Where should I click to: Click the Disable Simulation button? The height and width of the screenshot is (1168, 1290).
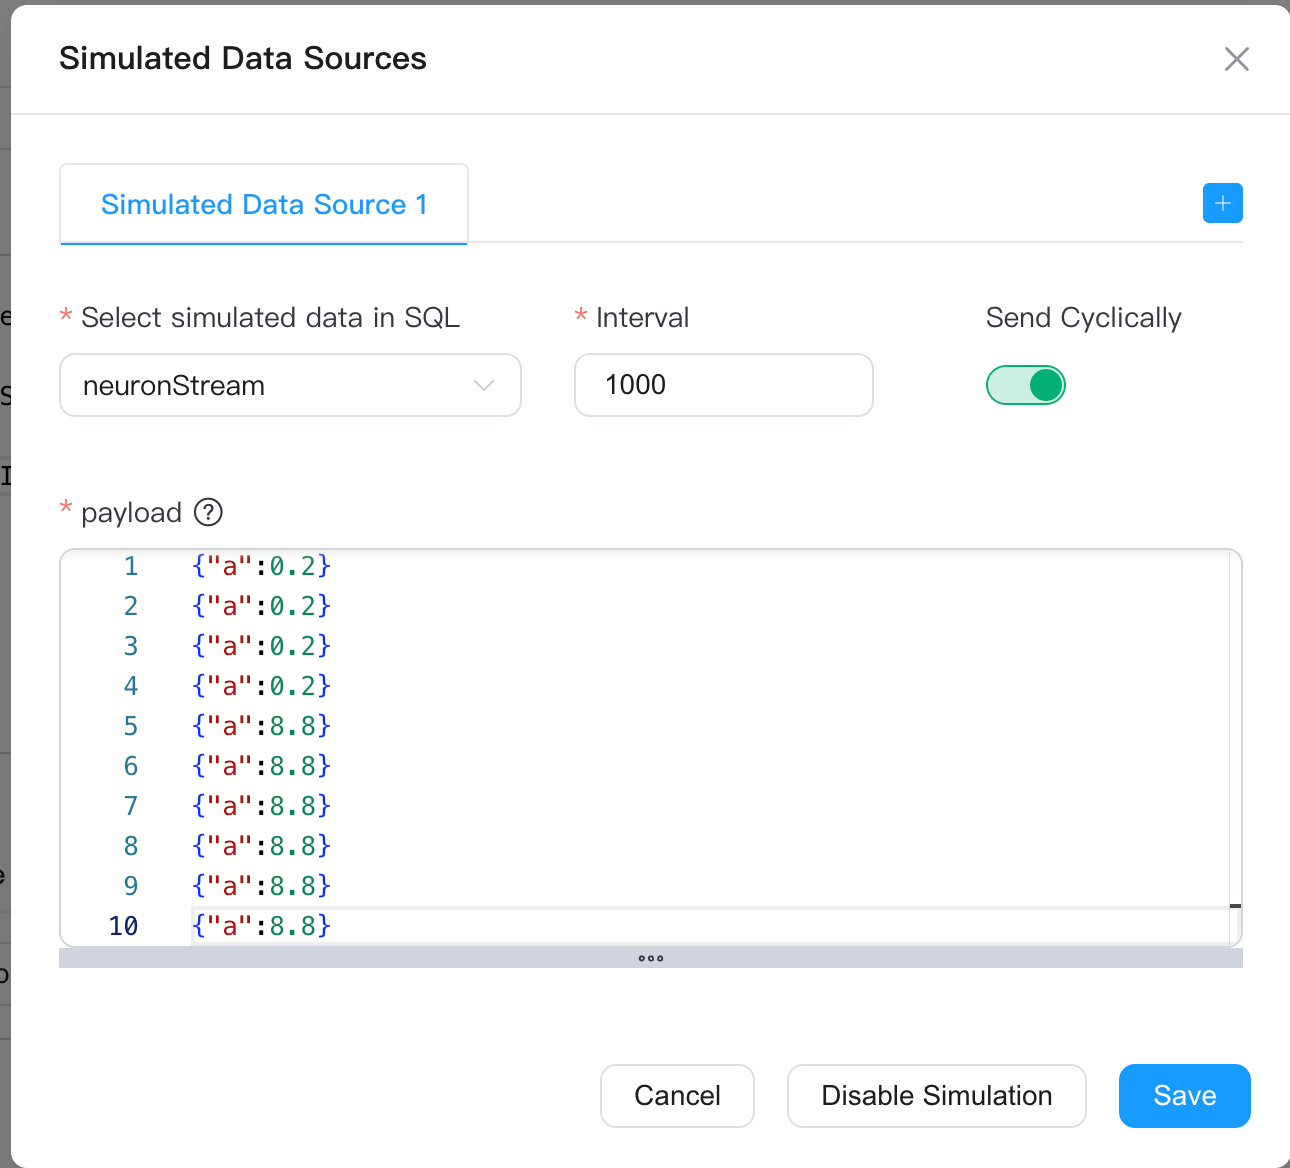pos(936,1096)
